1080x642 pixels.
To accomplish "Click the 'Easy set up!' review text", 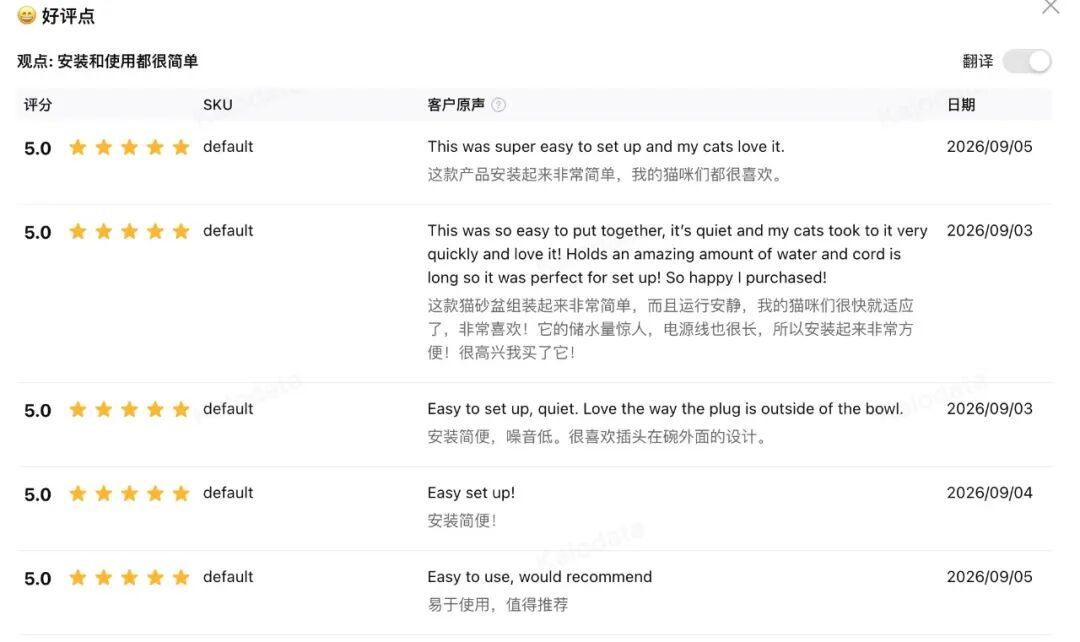I will click(x=471, y=493).
